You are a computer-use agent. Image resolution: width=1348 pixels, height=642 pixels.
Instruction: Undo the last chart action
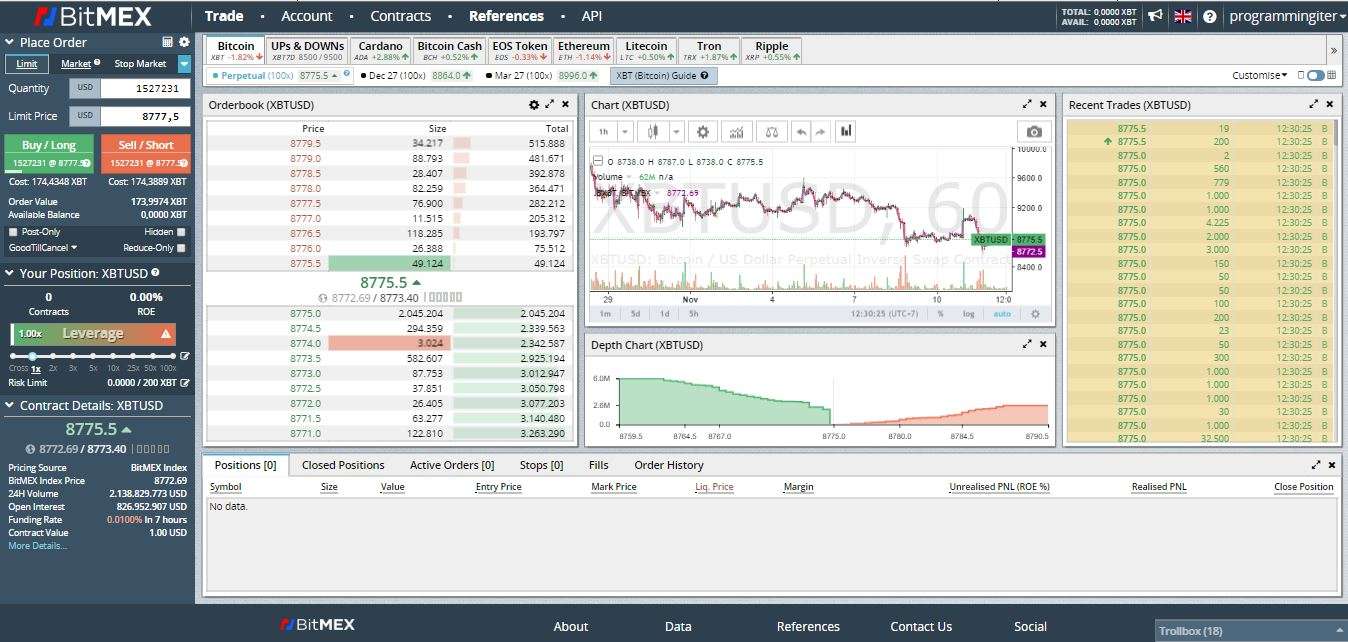pyautogui.click(x=800, y=132)
